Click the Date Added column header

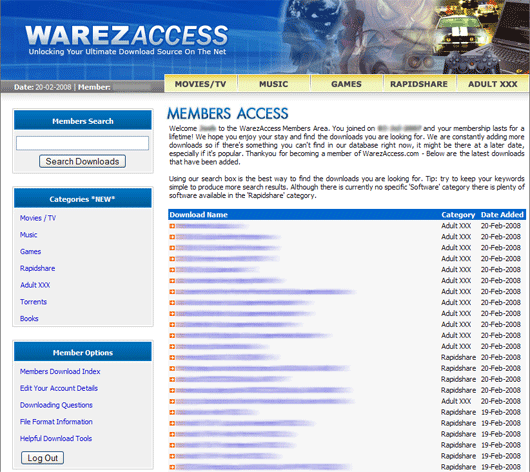502,215
